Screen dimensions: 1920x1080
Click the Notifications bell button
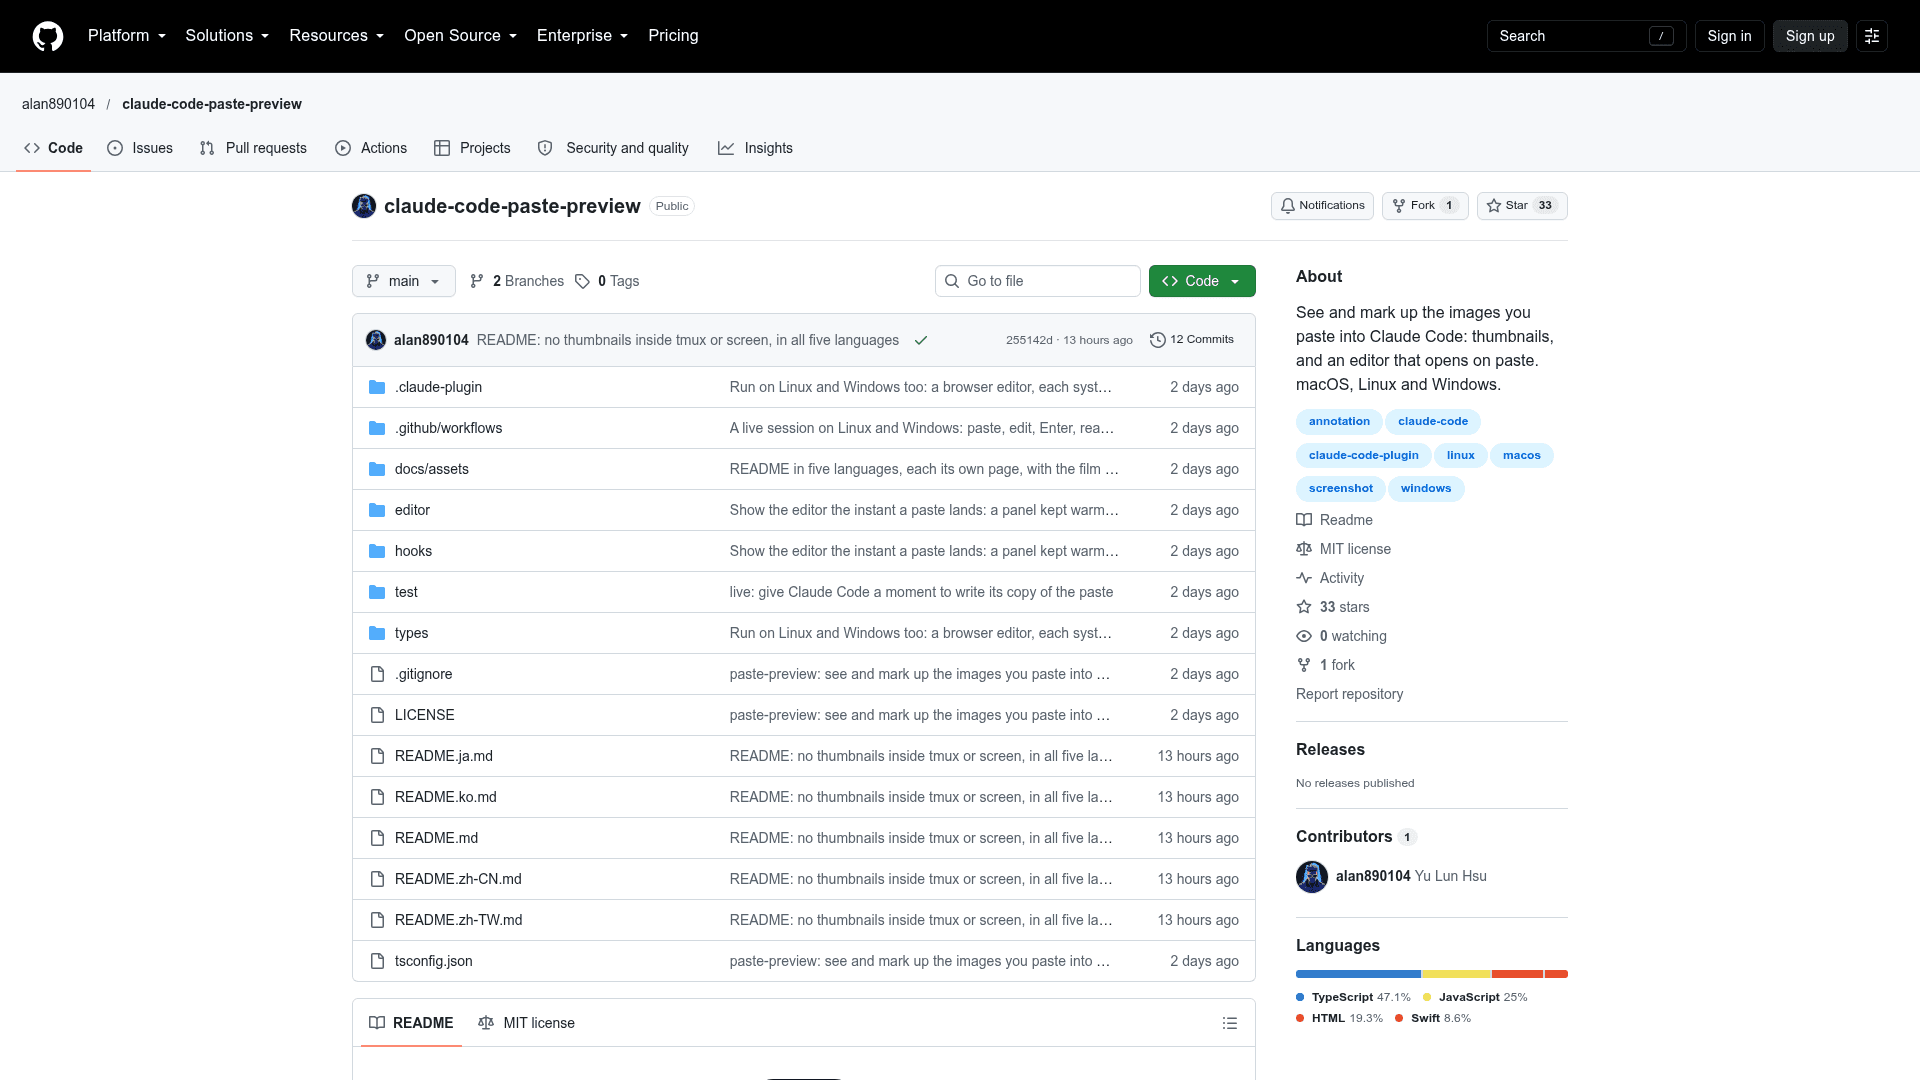[x=1322, y=206]
